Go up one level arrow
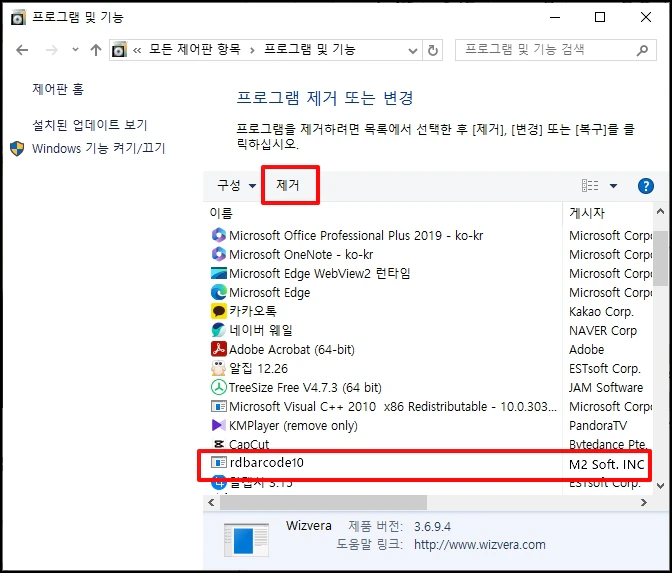The height and width of the screenshot is (573, 672). point(96,50)
